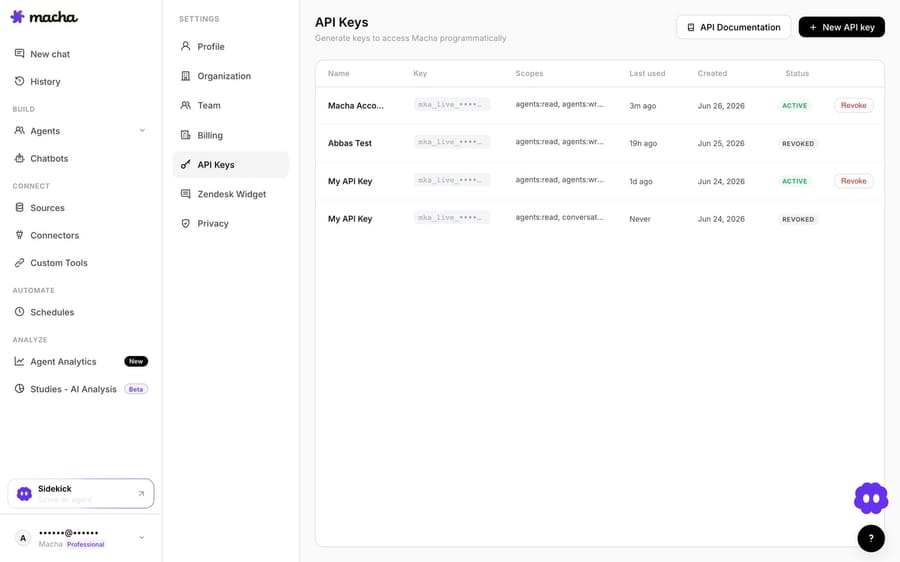Image resolution: width=900 pixels, height=562 pixels.
Task: Click the New chat icon
Action: point(20,53)
